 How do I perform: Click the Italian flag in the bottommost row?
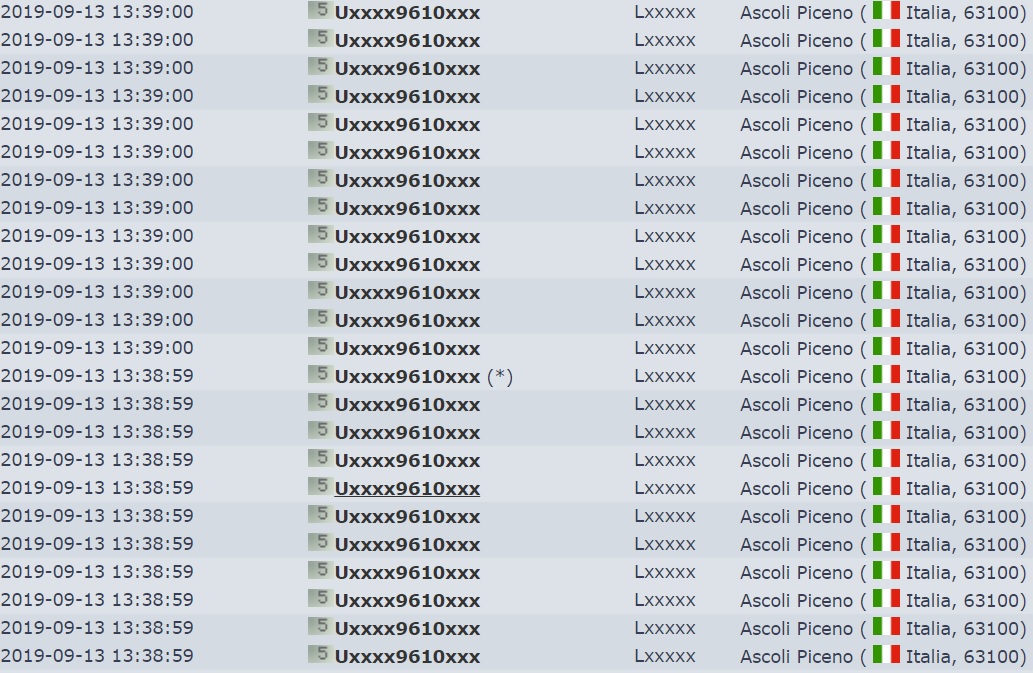[x=886, y=655]
